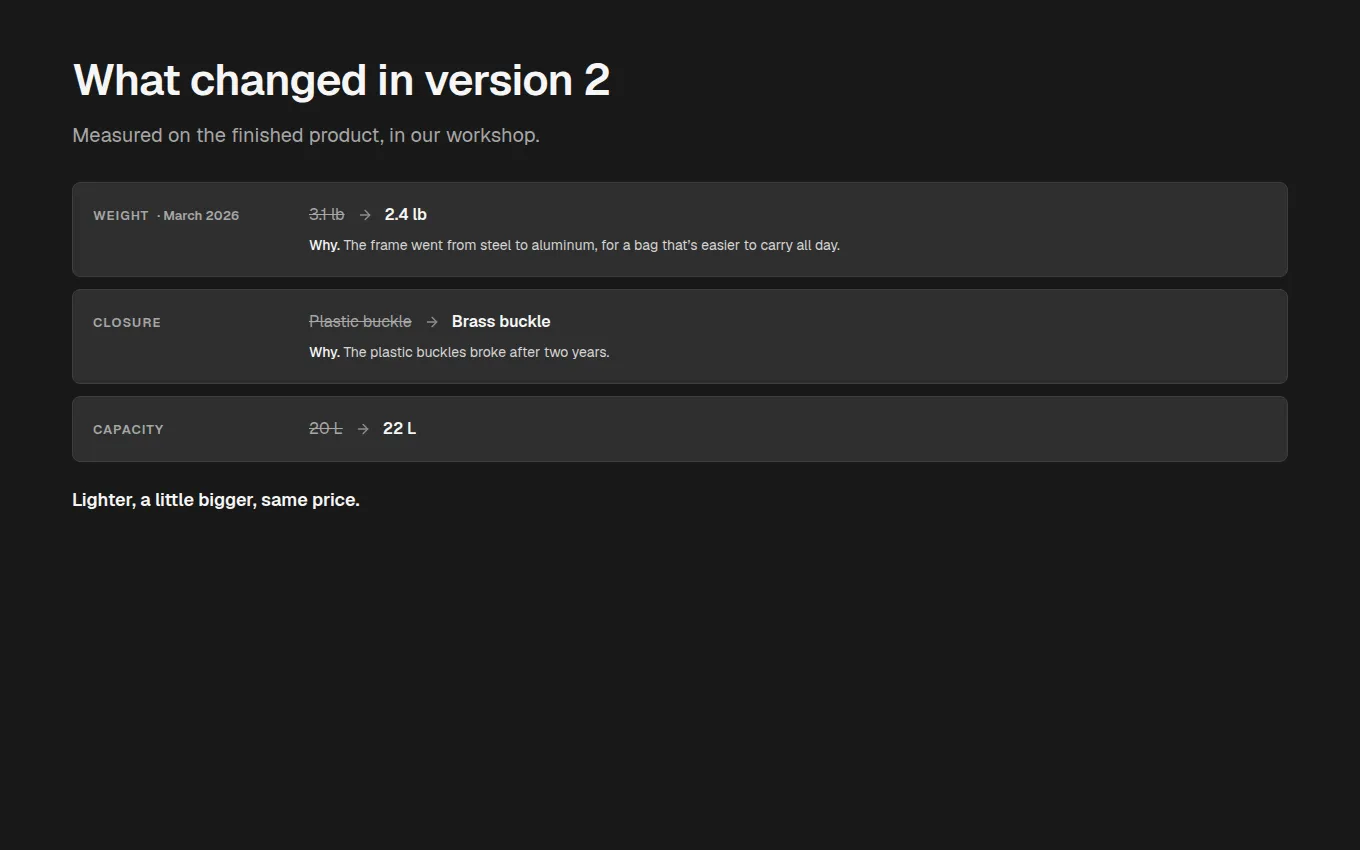Click the What changed in version 2 heading

(341, 80)
